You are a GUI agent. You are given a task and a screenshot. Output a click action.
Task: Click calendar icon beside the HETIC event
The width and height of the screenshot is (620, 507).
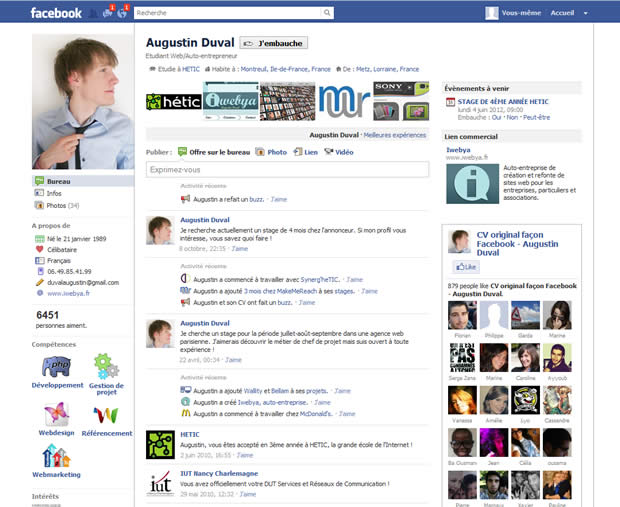tap(450, 102)
